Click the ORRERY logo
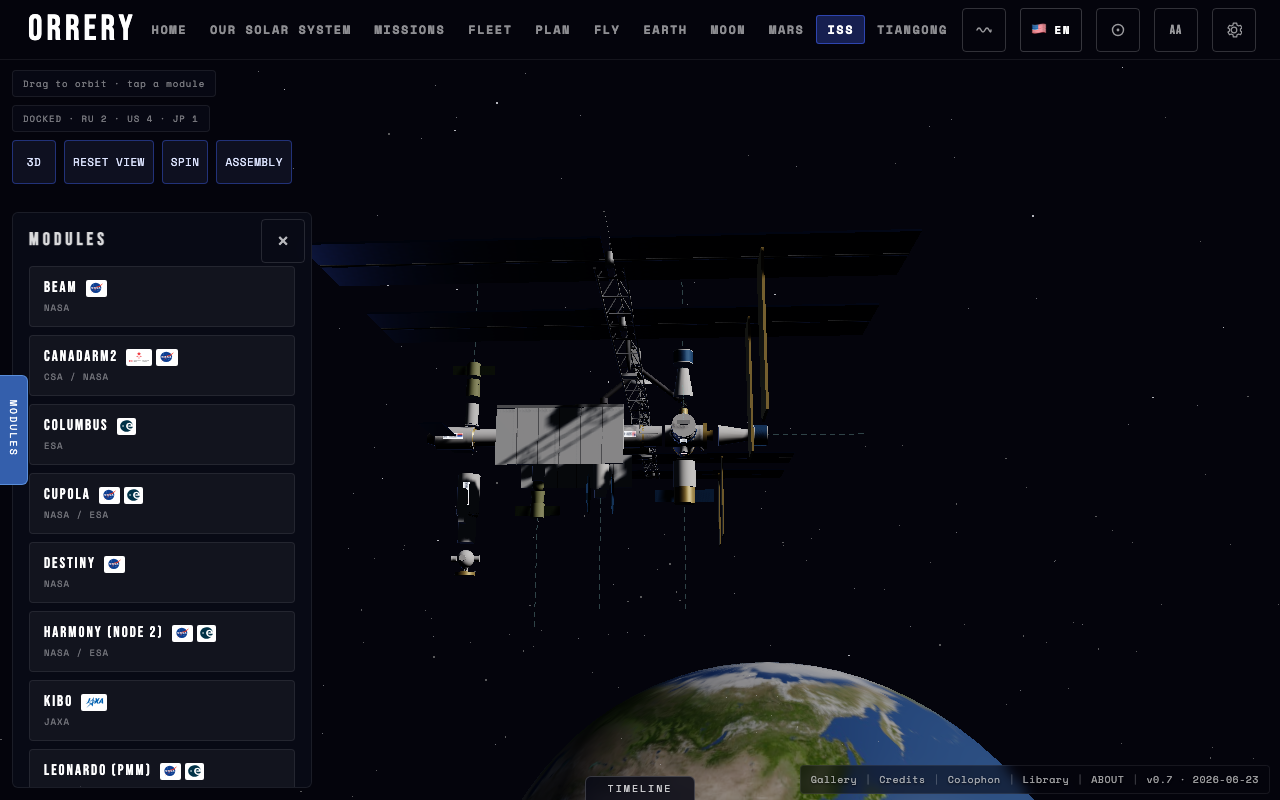 81,28
